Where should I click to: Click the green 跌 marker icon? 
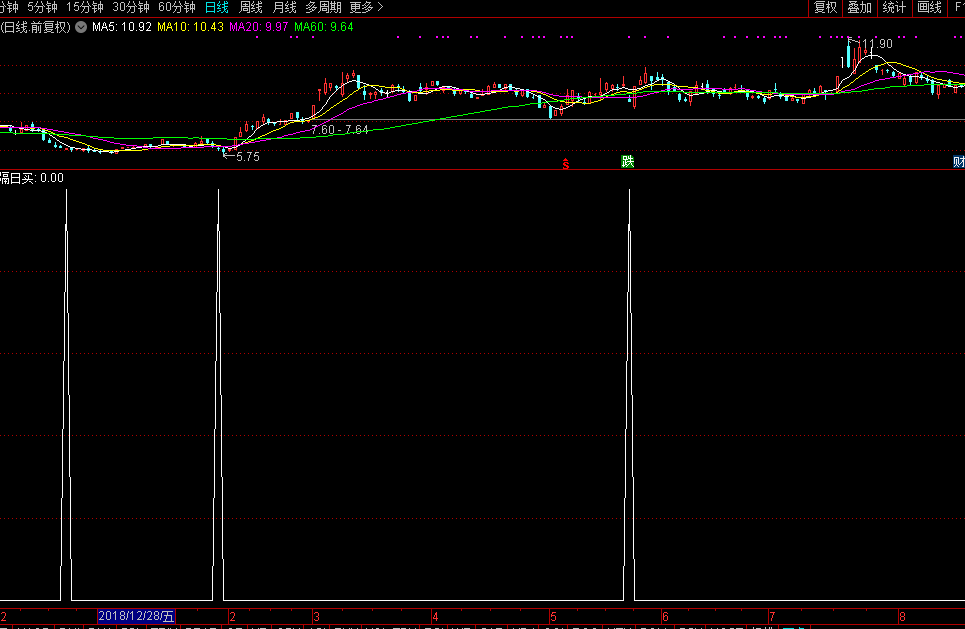(627, 162)
